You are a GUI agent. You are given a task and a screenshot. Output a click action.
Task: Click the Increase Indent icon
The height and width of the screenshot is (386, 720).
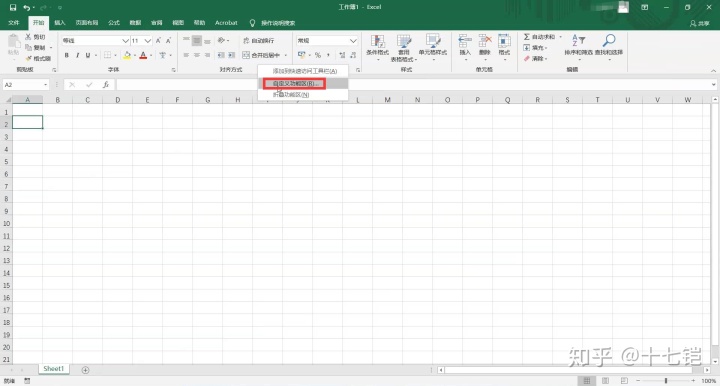tap(231, 55)
